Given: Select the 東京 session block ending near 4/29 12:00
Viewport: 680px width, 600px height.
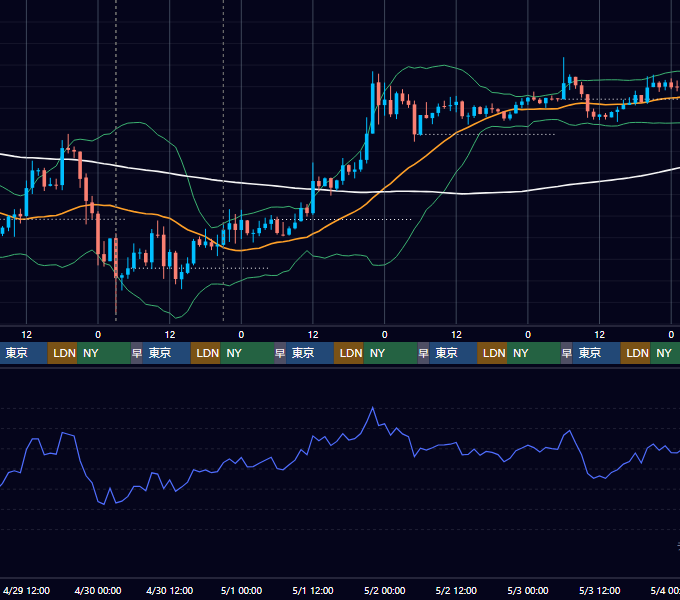Looking at the screenshot, I should point(24,353).
